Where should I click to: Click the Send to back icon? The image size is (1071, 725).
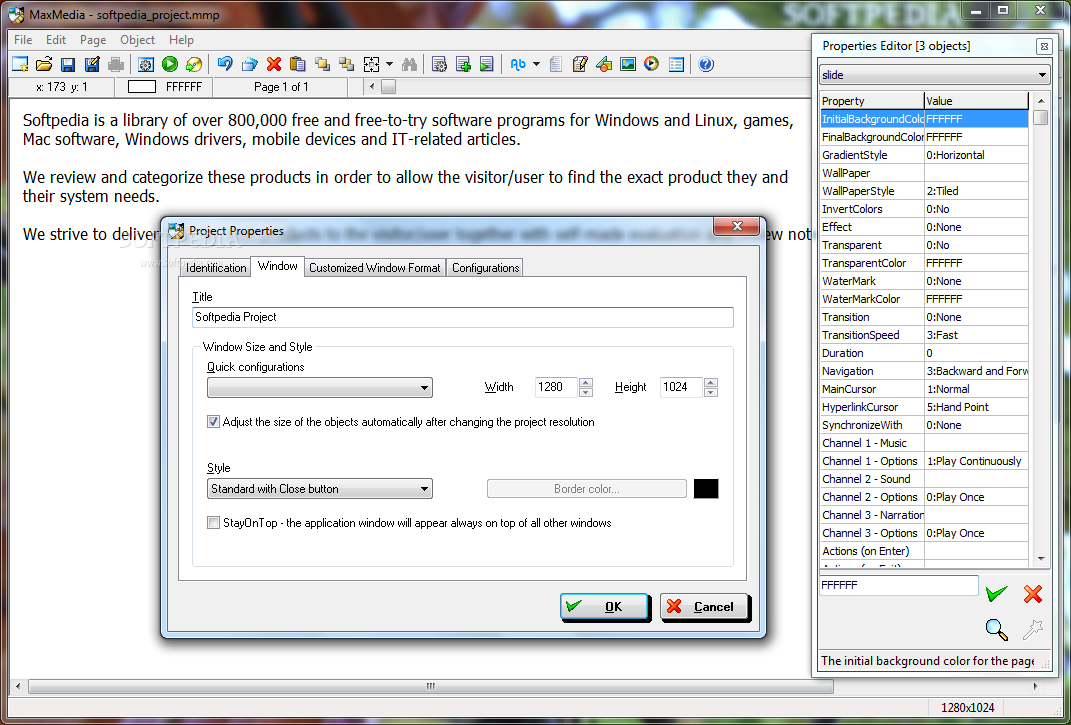347,64
